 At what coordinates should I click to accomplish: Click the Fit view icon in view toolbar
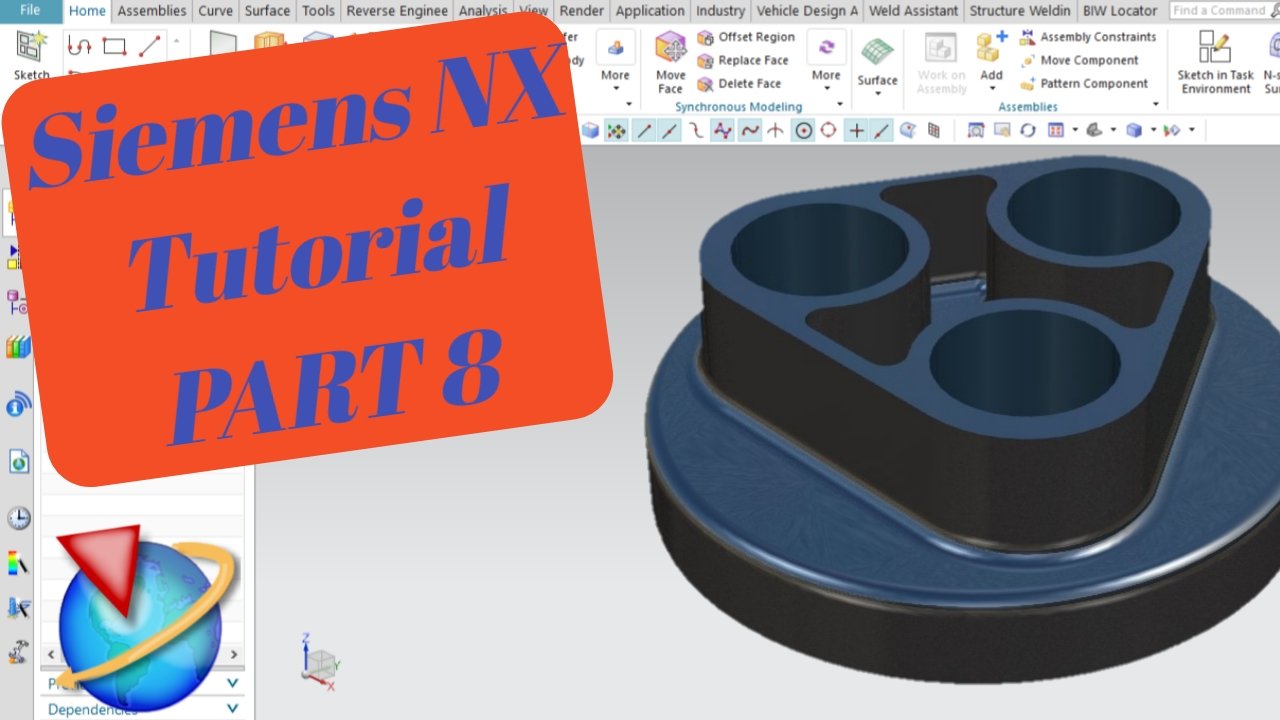[x=976, y=130]
